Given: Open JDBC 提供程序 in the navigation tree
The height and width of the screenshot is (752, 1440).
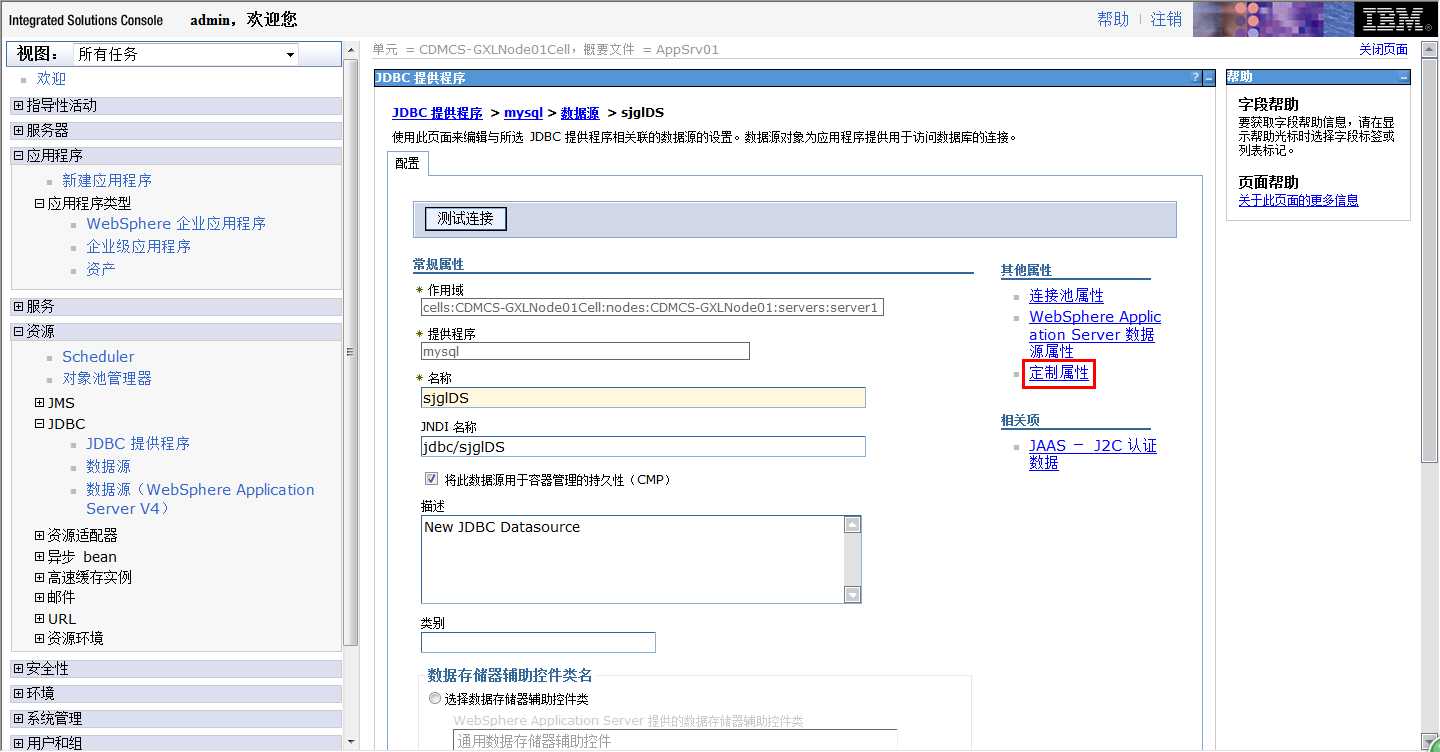Looking at the screenshot, I should tap(138, 443).
